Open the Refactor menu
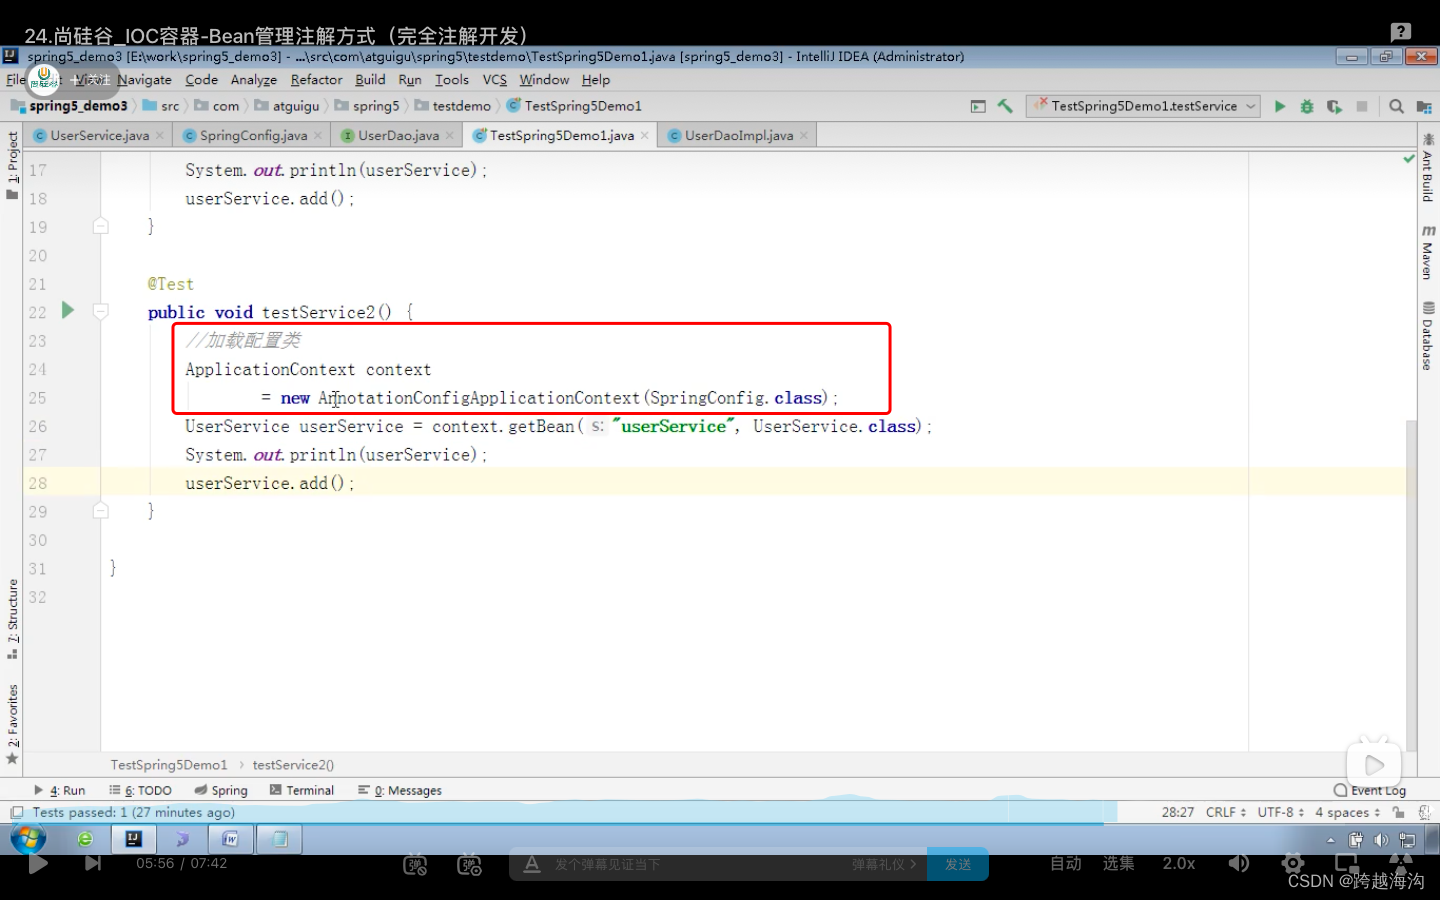The image size is (1440, 900). click(316, 80)
